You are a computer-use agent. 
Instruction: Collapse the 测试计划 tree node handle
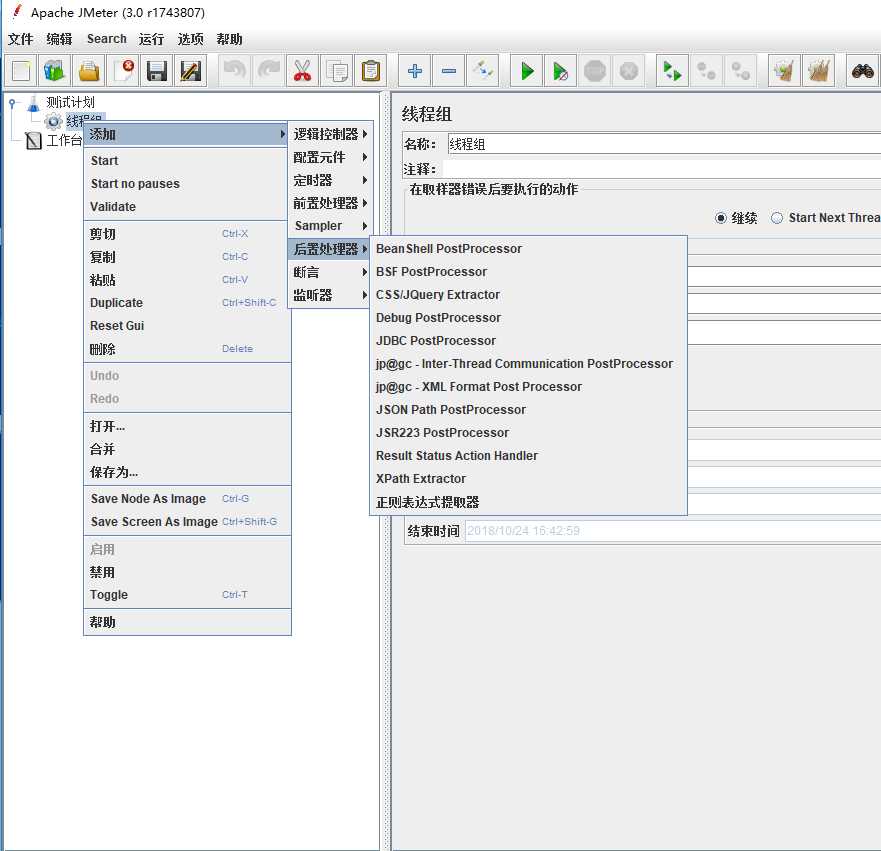click(12, 103)
